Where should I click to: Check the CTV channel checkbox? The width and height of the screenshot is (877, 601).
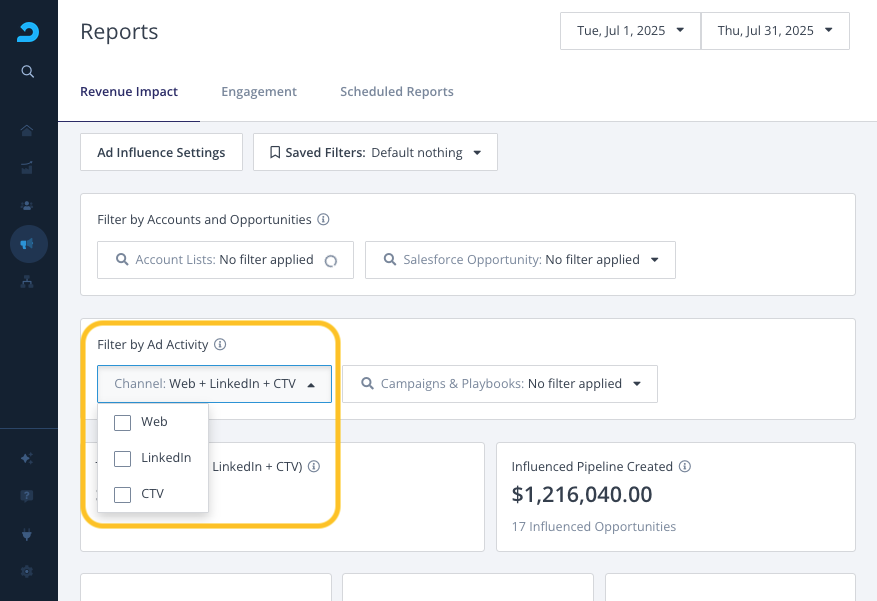[123, 495]
